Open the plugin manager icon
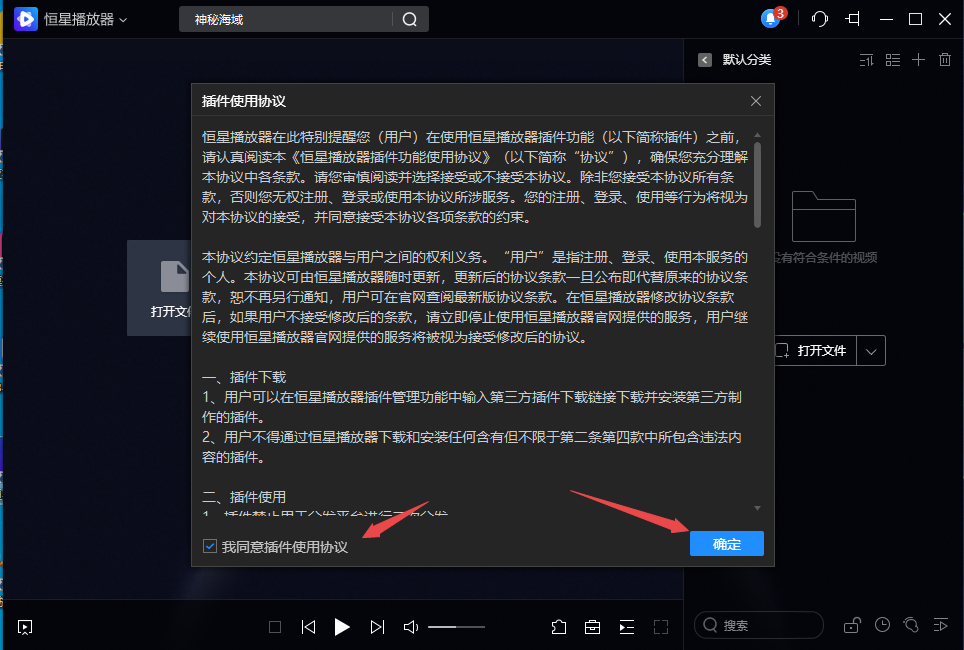 coord(559,627)
